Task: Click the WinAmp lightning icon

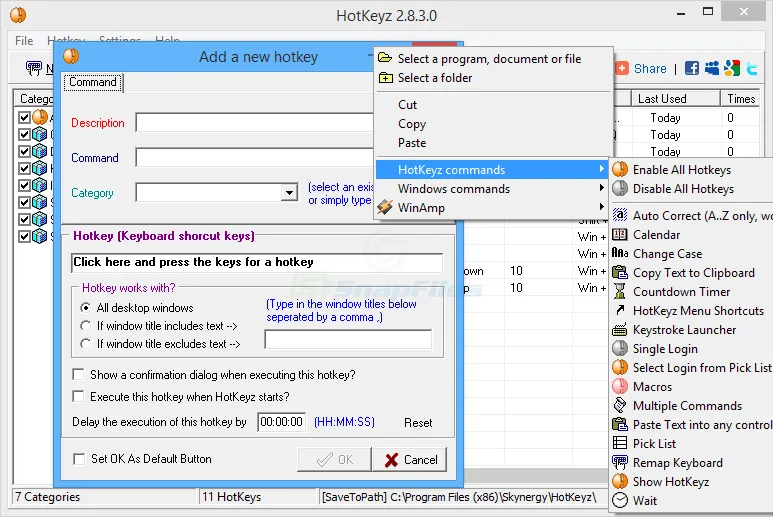Action: [x=385, y=207]
